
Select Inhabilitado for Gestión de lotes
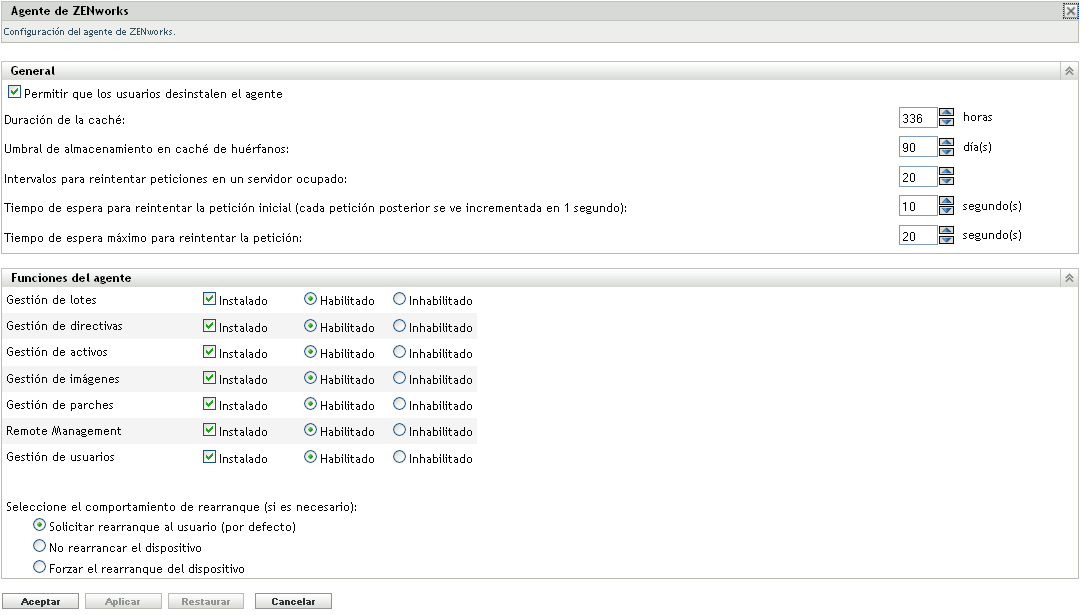point(400,300)
